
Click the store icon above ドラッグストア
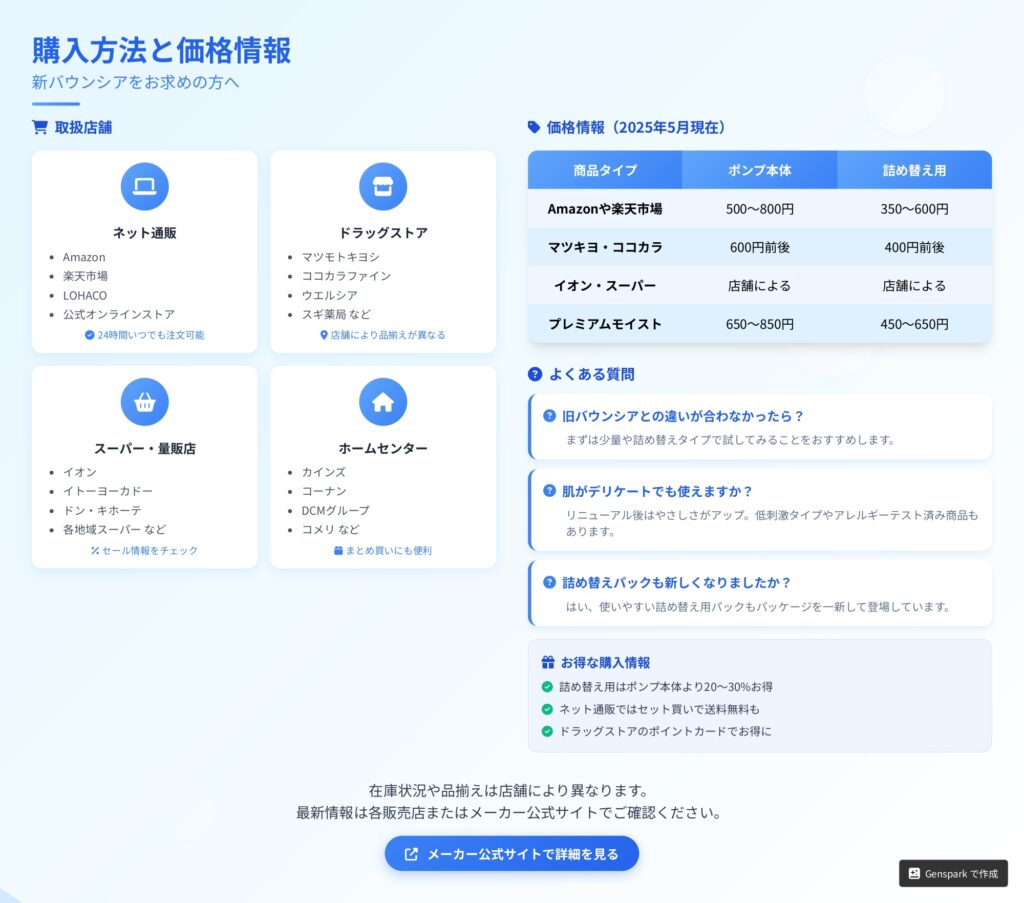383,187
